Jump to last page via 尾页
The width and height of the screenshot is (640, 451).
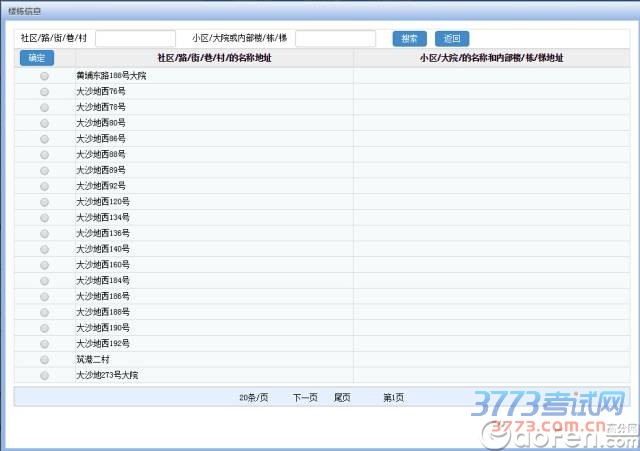(342, 398)
